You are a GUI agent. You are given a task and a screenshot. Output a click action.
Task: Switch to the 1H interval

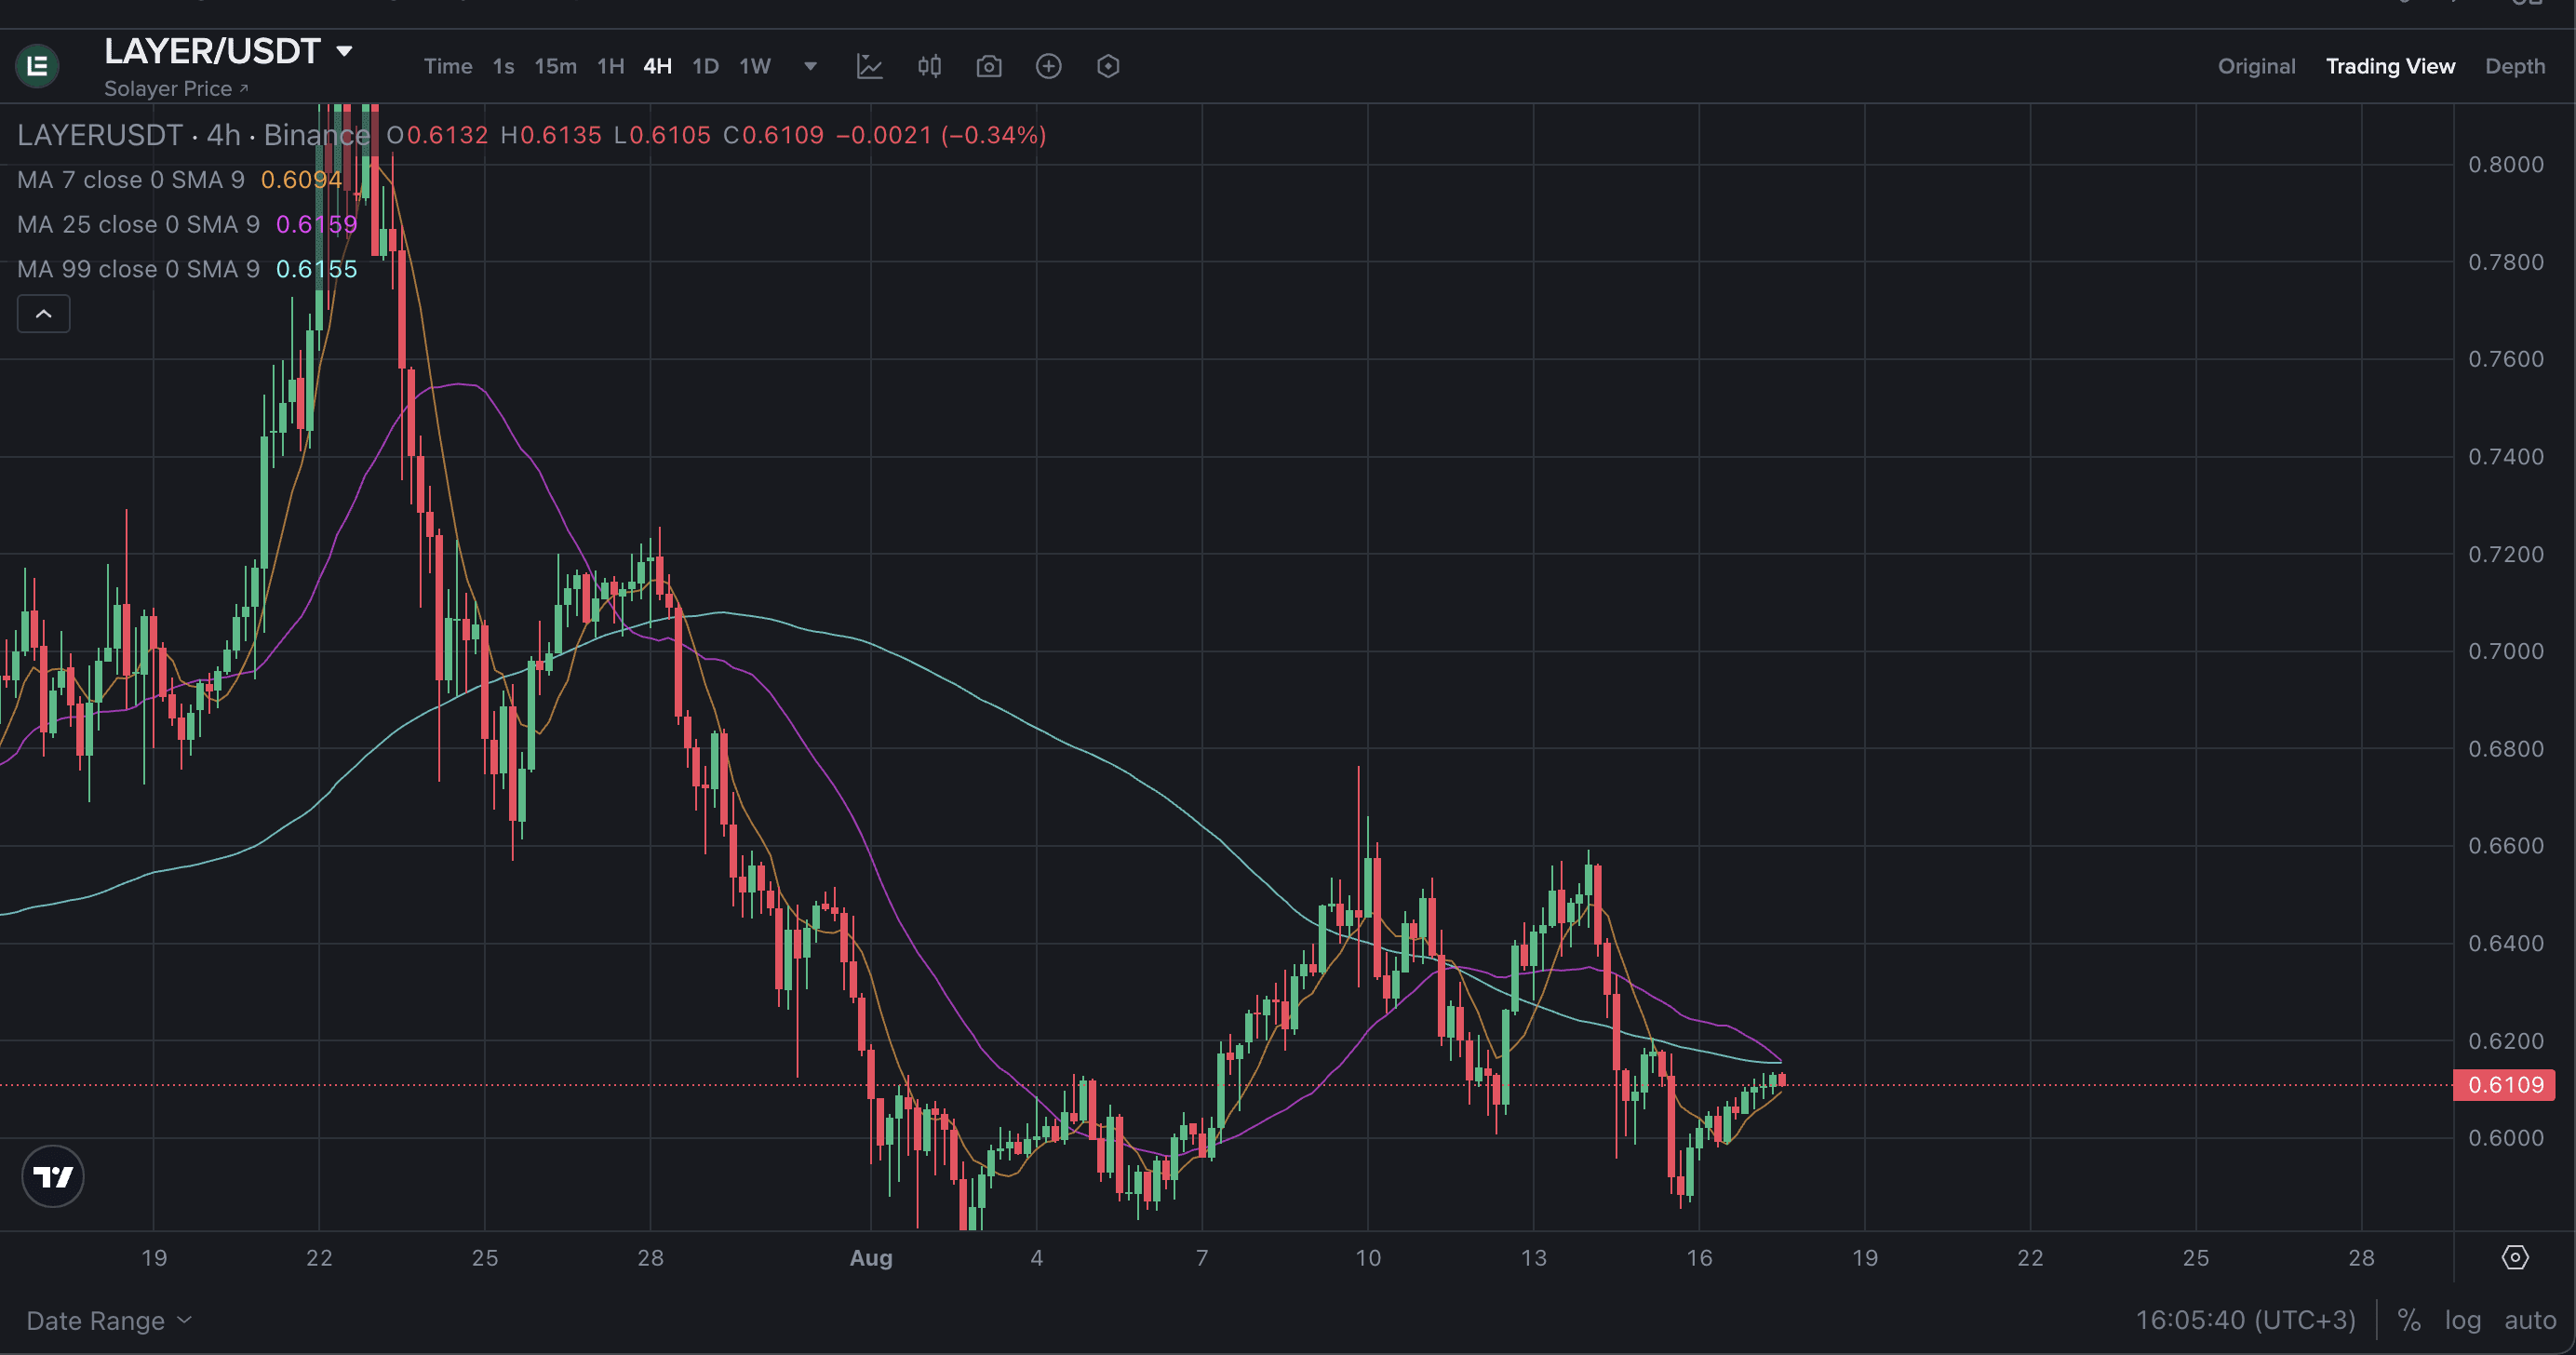click(610, 66)
